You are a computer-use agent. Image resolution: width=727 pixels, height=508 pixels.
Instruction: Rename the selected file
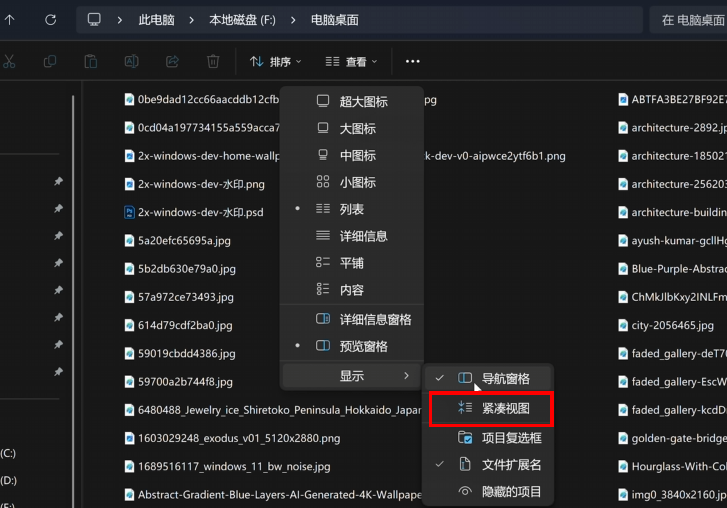pyautogui.click(x=132, y=61)
